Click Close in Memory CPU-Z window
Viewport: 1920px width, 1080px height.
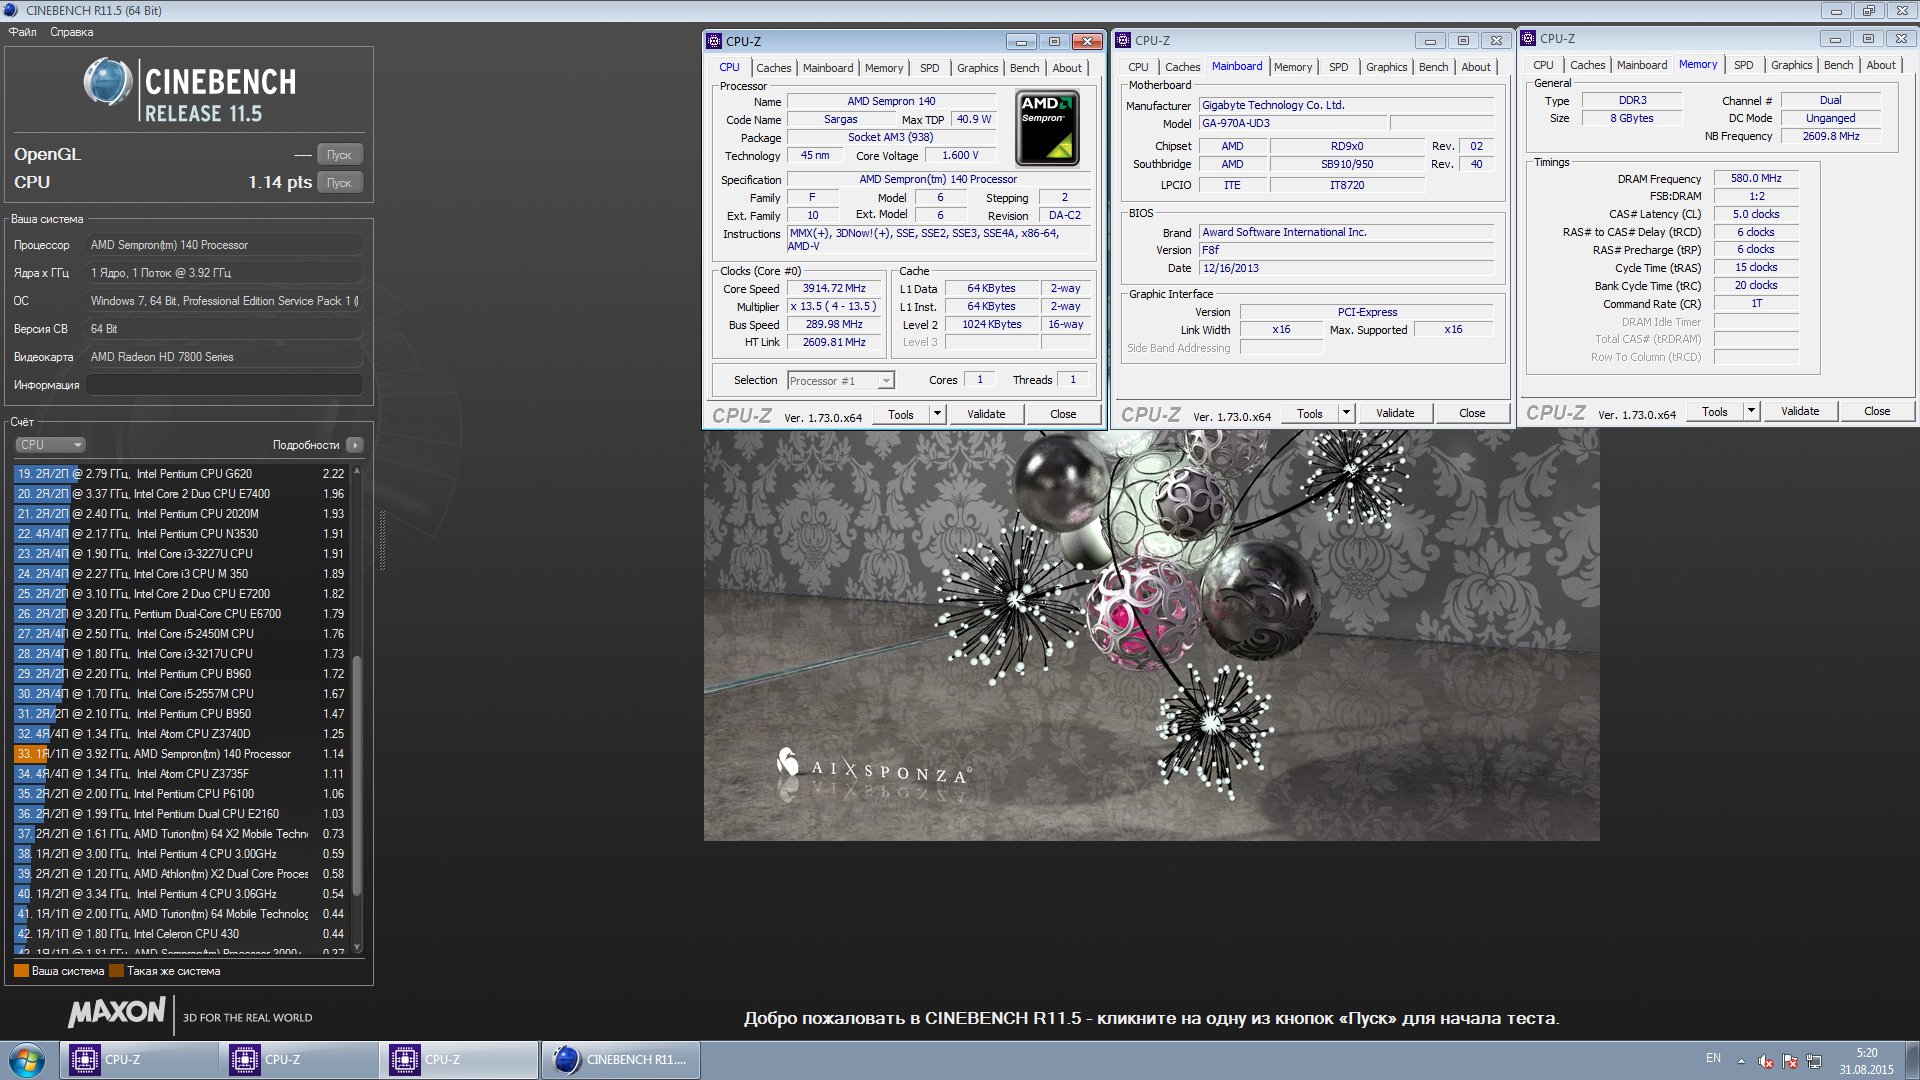point(1877,411)
